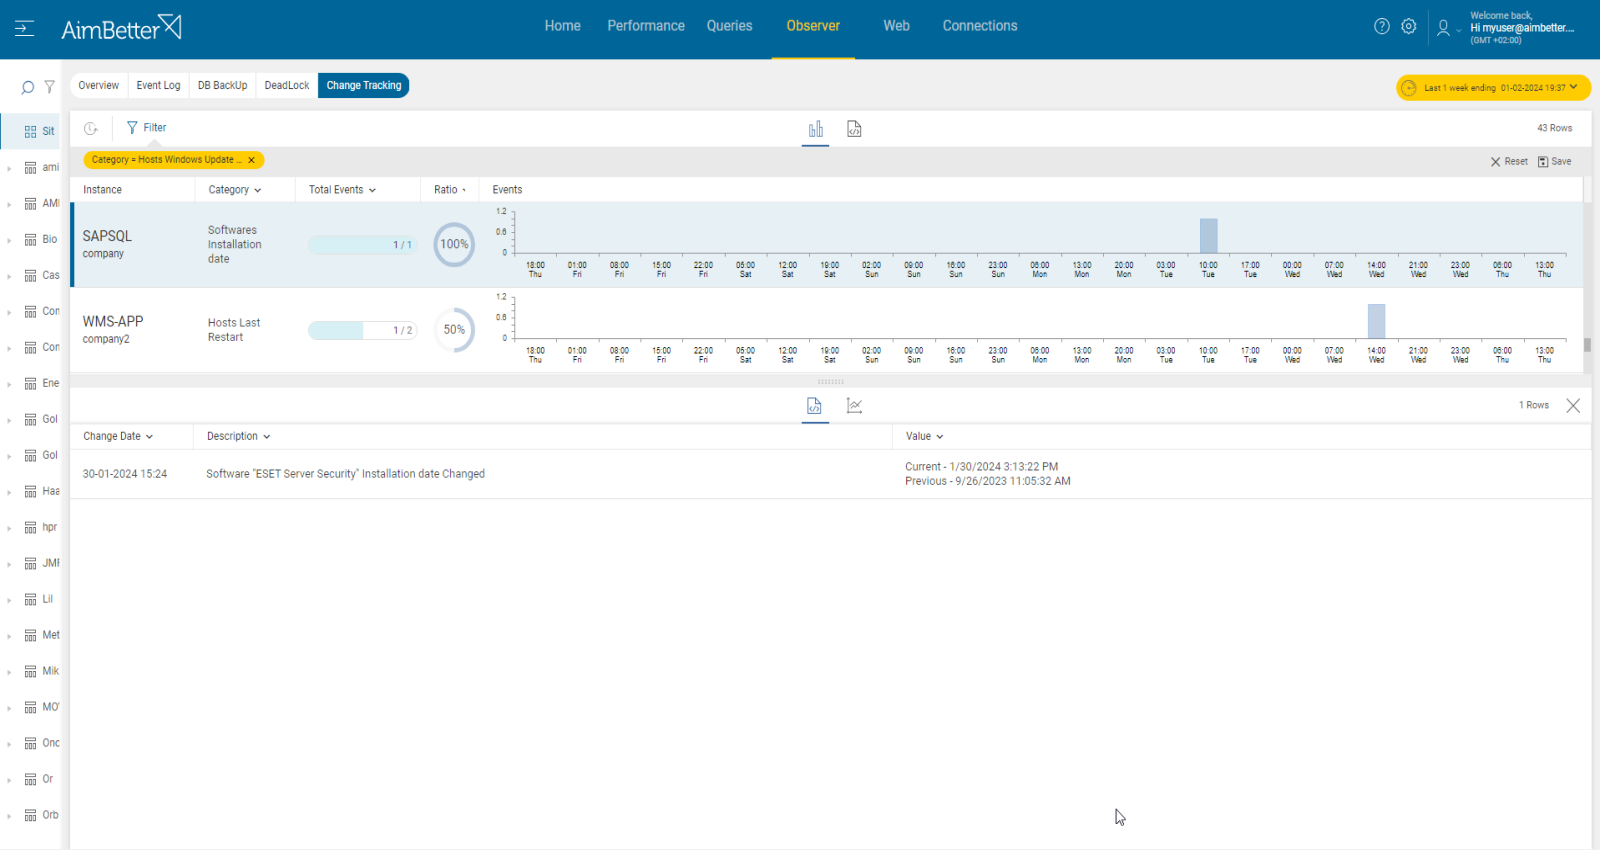Click Save filters

1554,162
